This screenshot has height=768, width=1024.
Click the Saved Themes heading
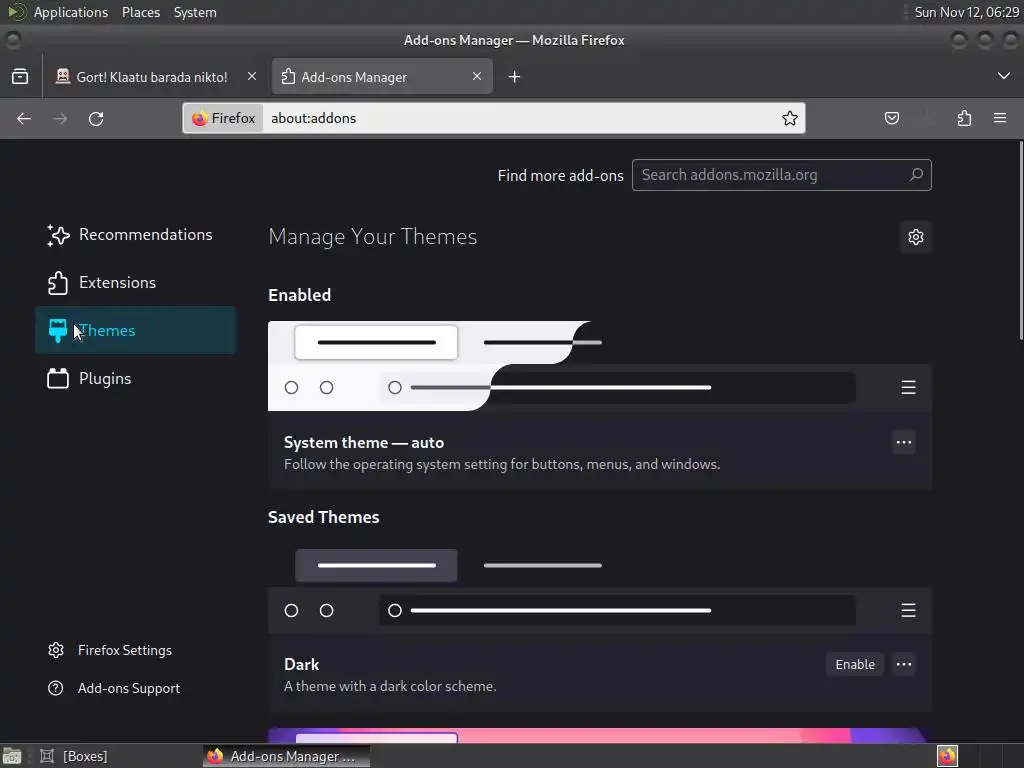324,517
